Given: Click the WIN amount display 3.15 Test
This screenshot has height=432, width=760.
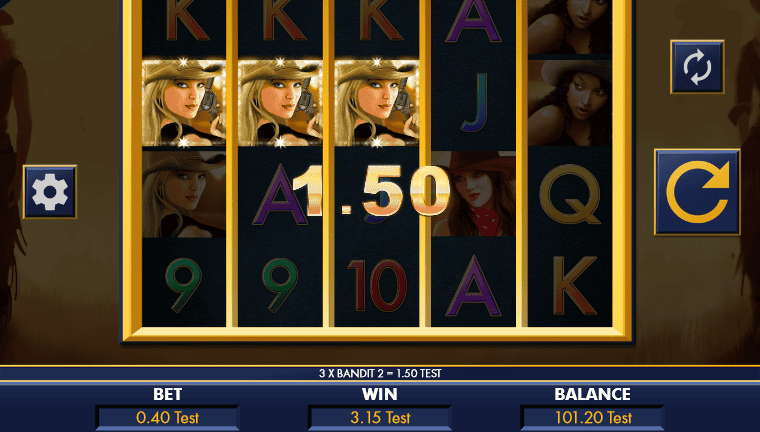Looking at the screenshot, I should [x=380, y=417].
